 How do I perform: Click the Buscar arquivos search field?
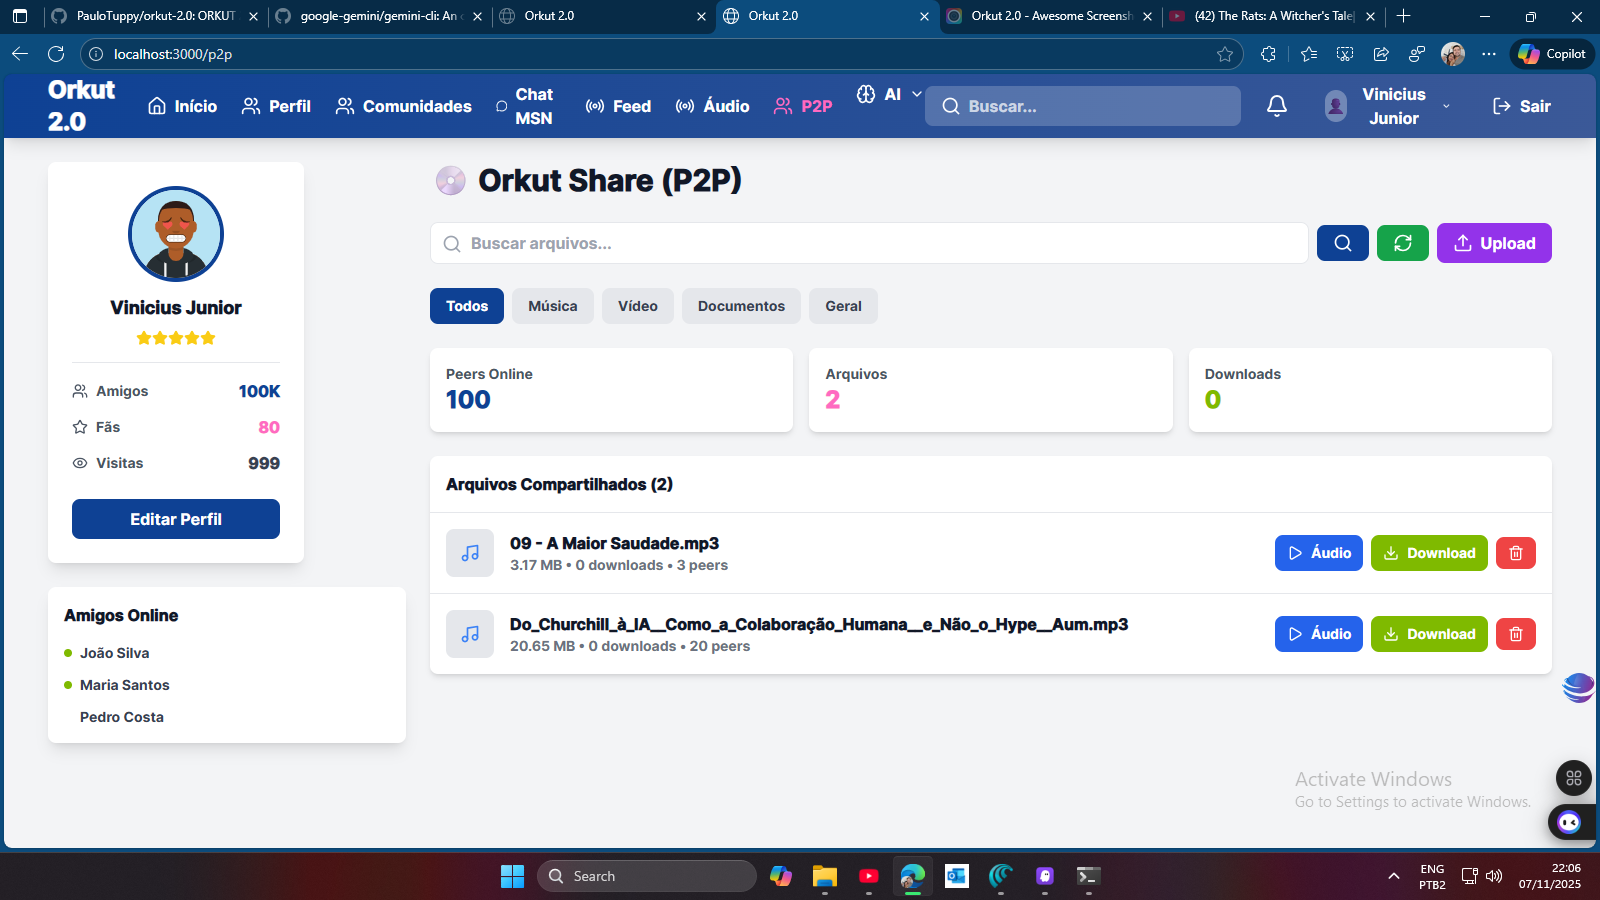pos(869,243)
